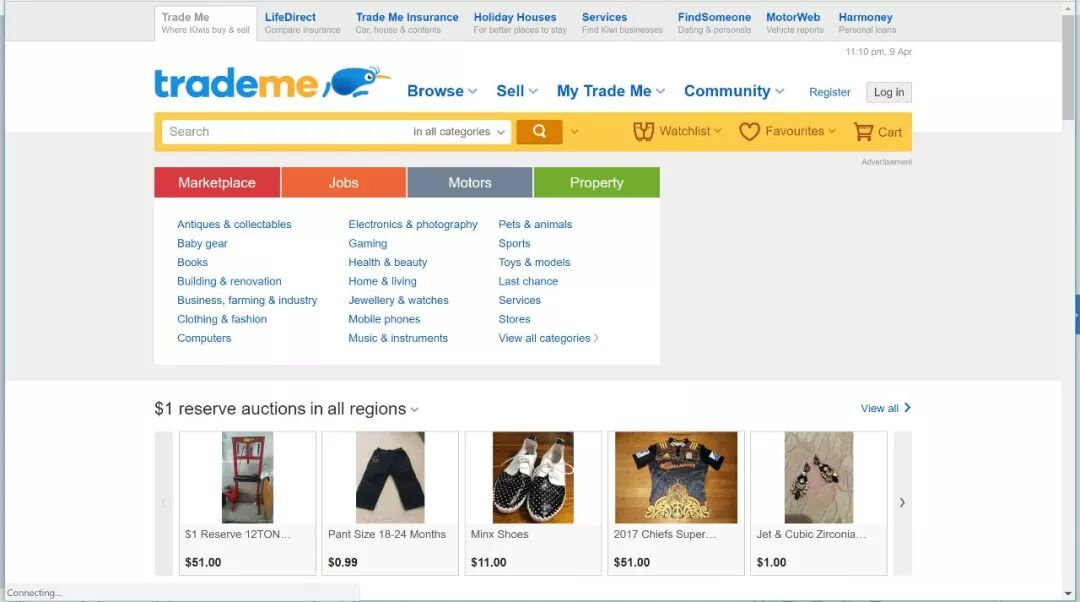
Task: Open the Electronics & photography category
Action: [x=413, y=225]
